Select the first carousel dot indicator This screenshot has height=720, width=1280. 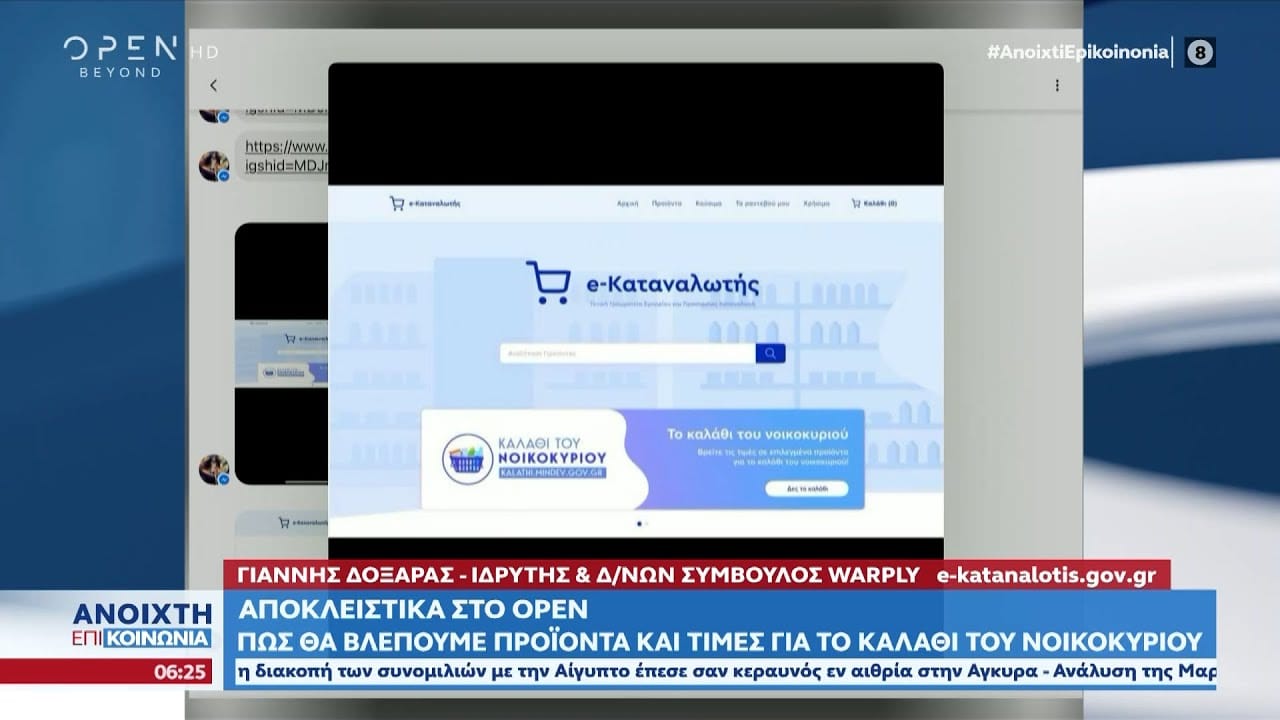[639, 523]
